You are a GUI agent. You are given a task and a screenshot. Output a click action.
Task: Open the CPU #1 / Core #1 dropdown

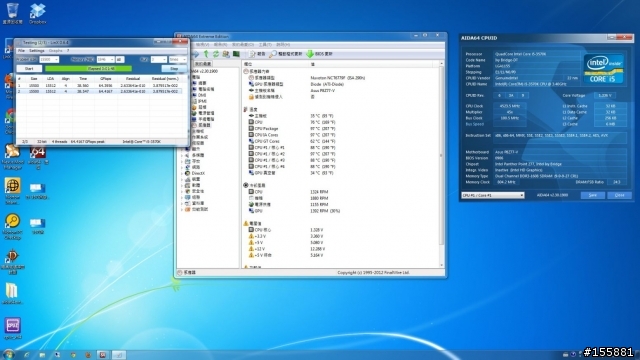click(493, 196)
